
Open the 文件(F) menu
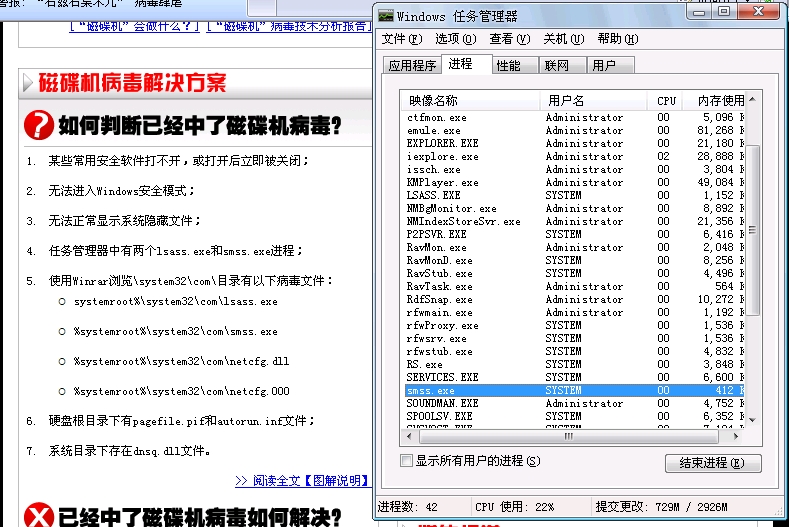coord(402,39)
